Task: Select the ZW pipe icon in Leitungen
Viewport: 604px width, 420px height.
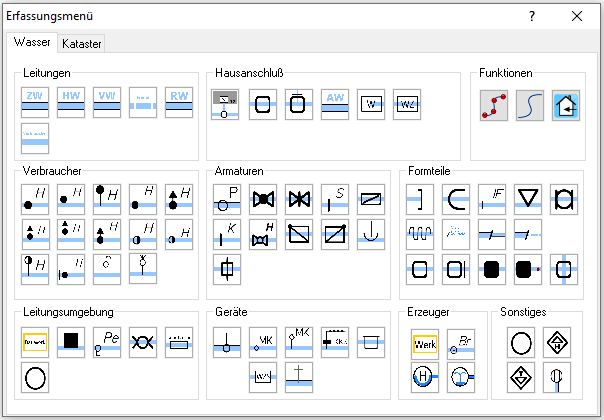Action: click(35, 104)
